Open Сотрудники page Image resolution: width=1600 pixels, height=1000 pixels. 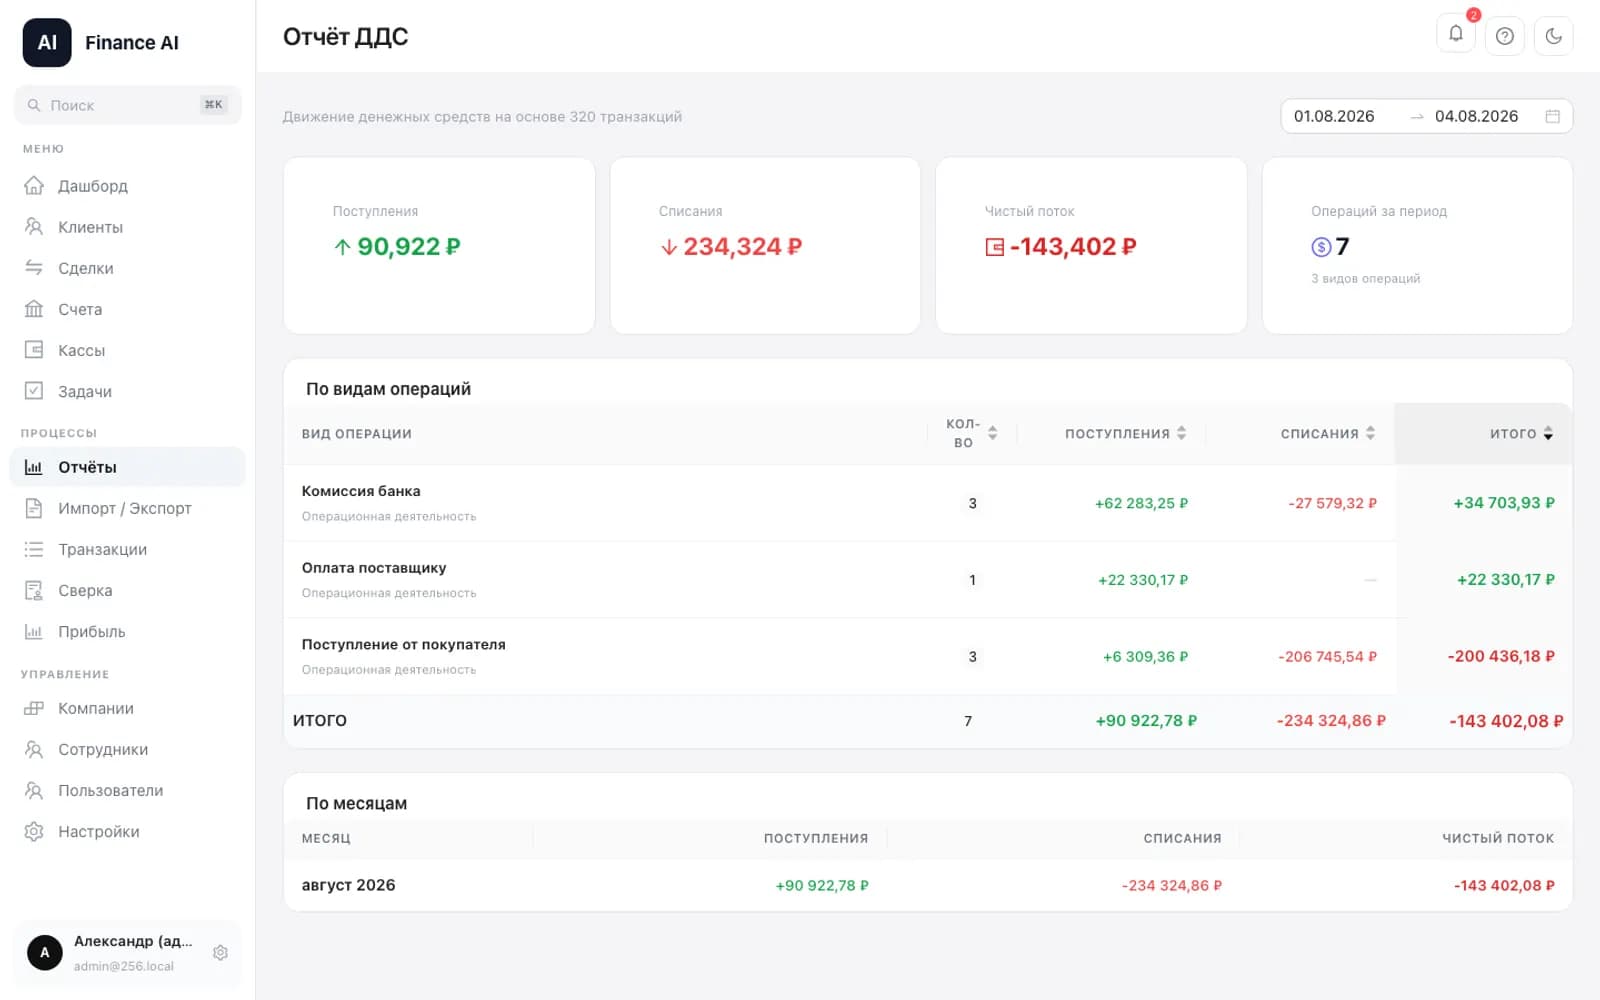128,749
